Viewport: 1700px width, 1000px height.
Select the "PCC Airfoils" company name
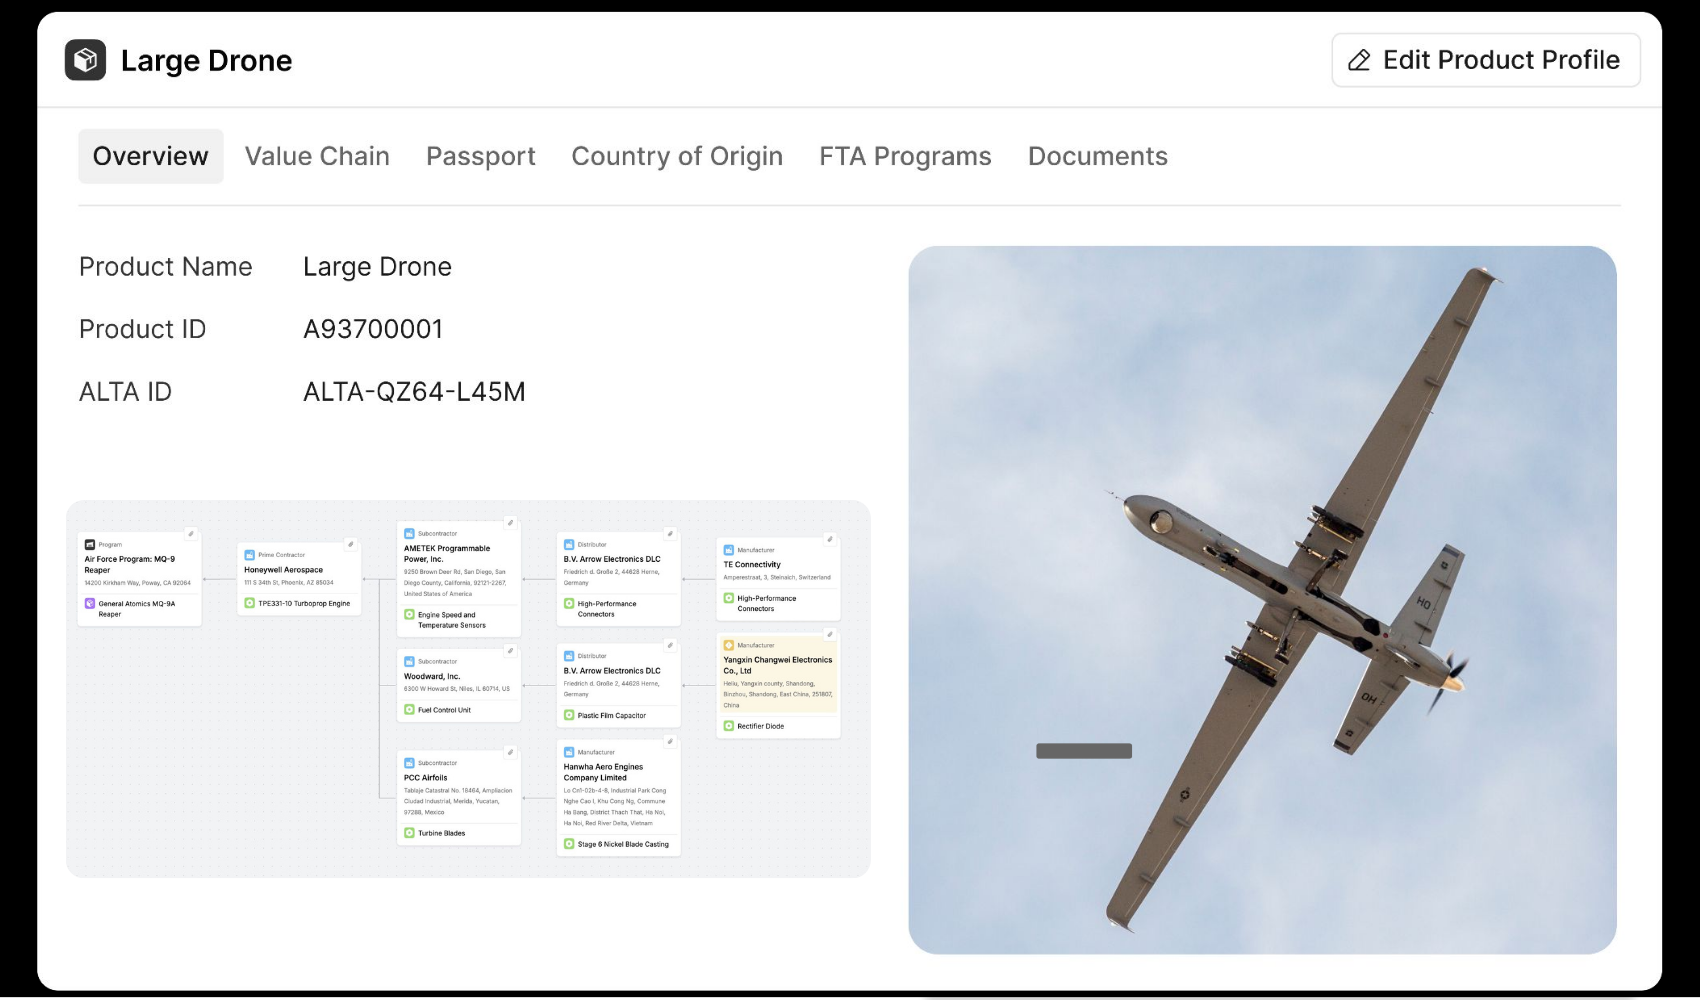pos(426,778)
